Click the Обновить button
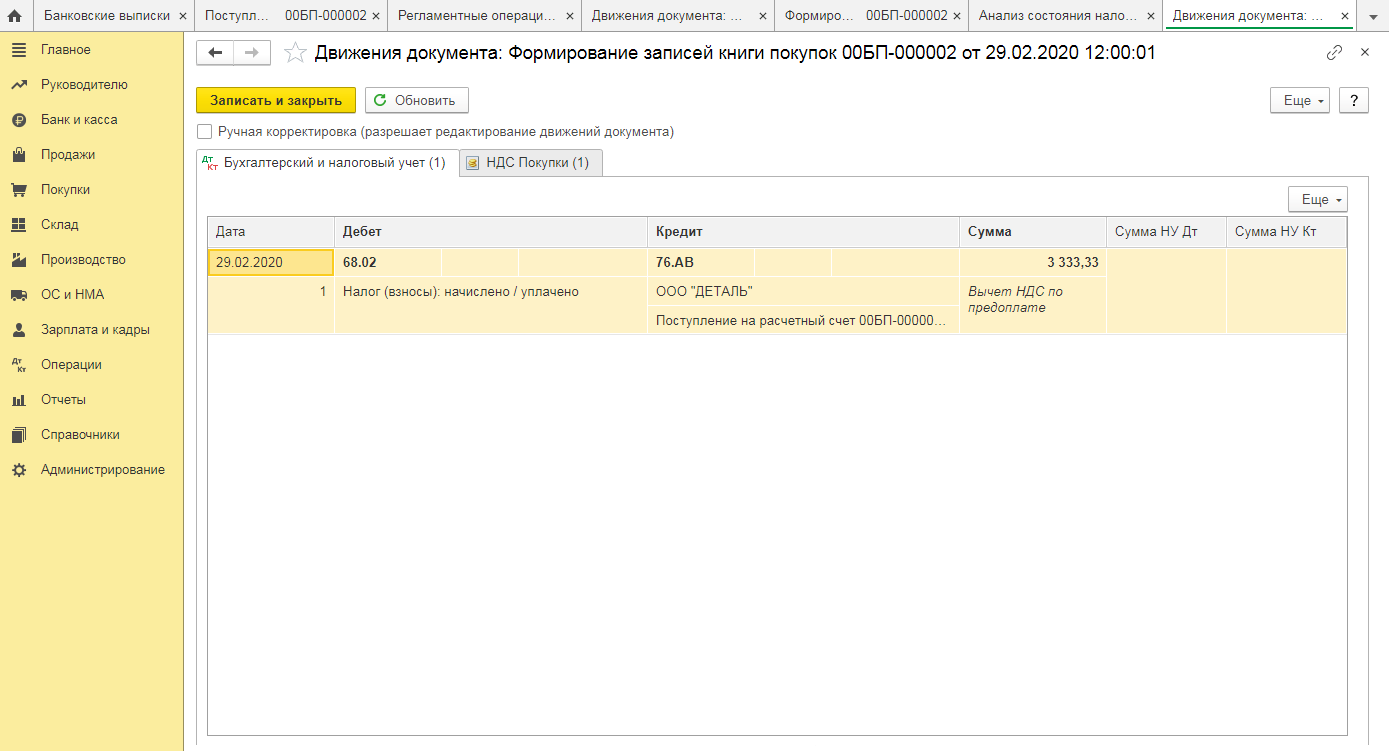 pyautogui.click(x=416, y=100)
